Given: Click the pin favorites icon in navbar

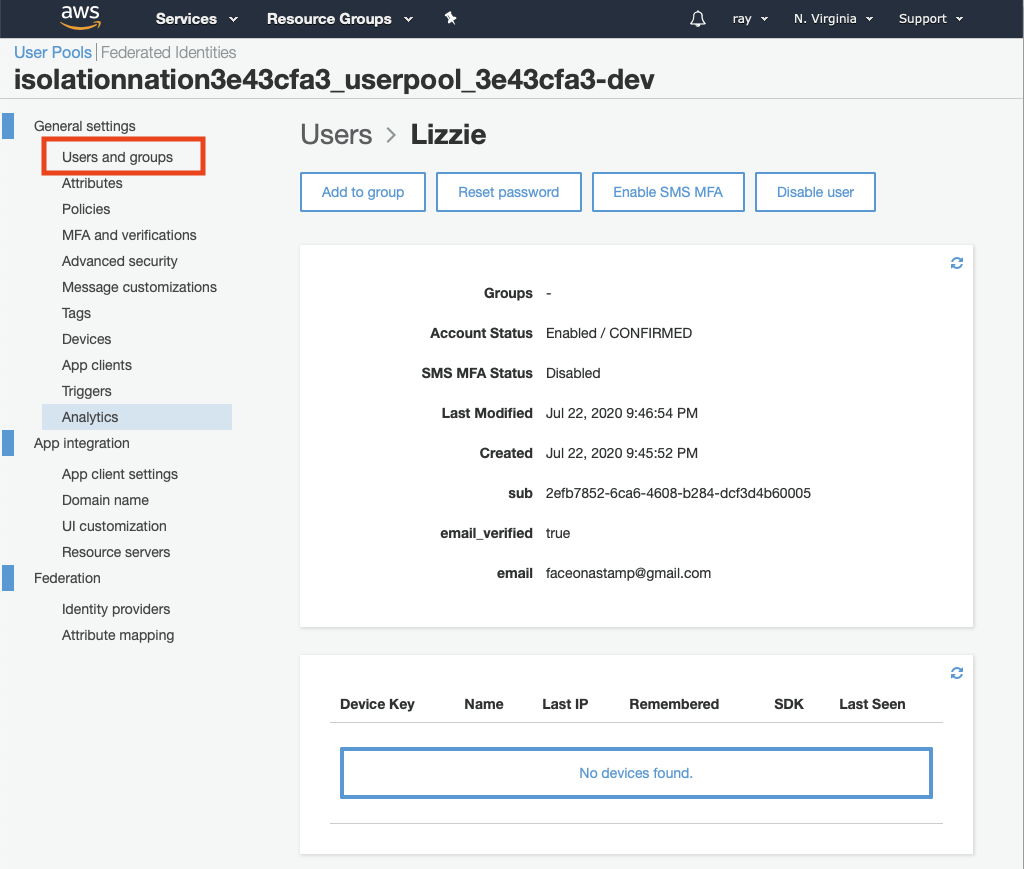Looking at the screenshot, I should (450, 18).
